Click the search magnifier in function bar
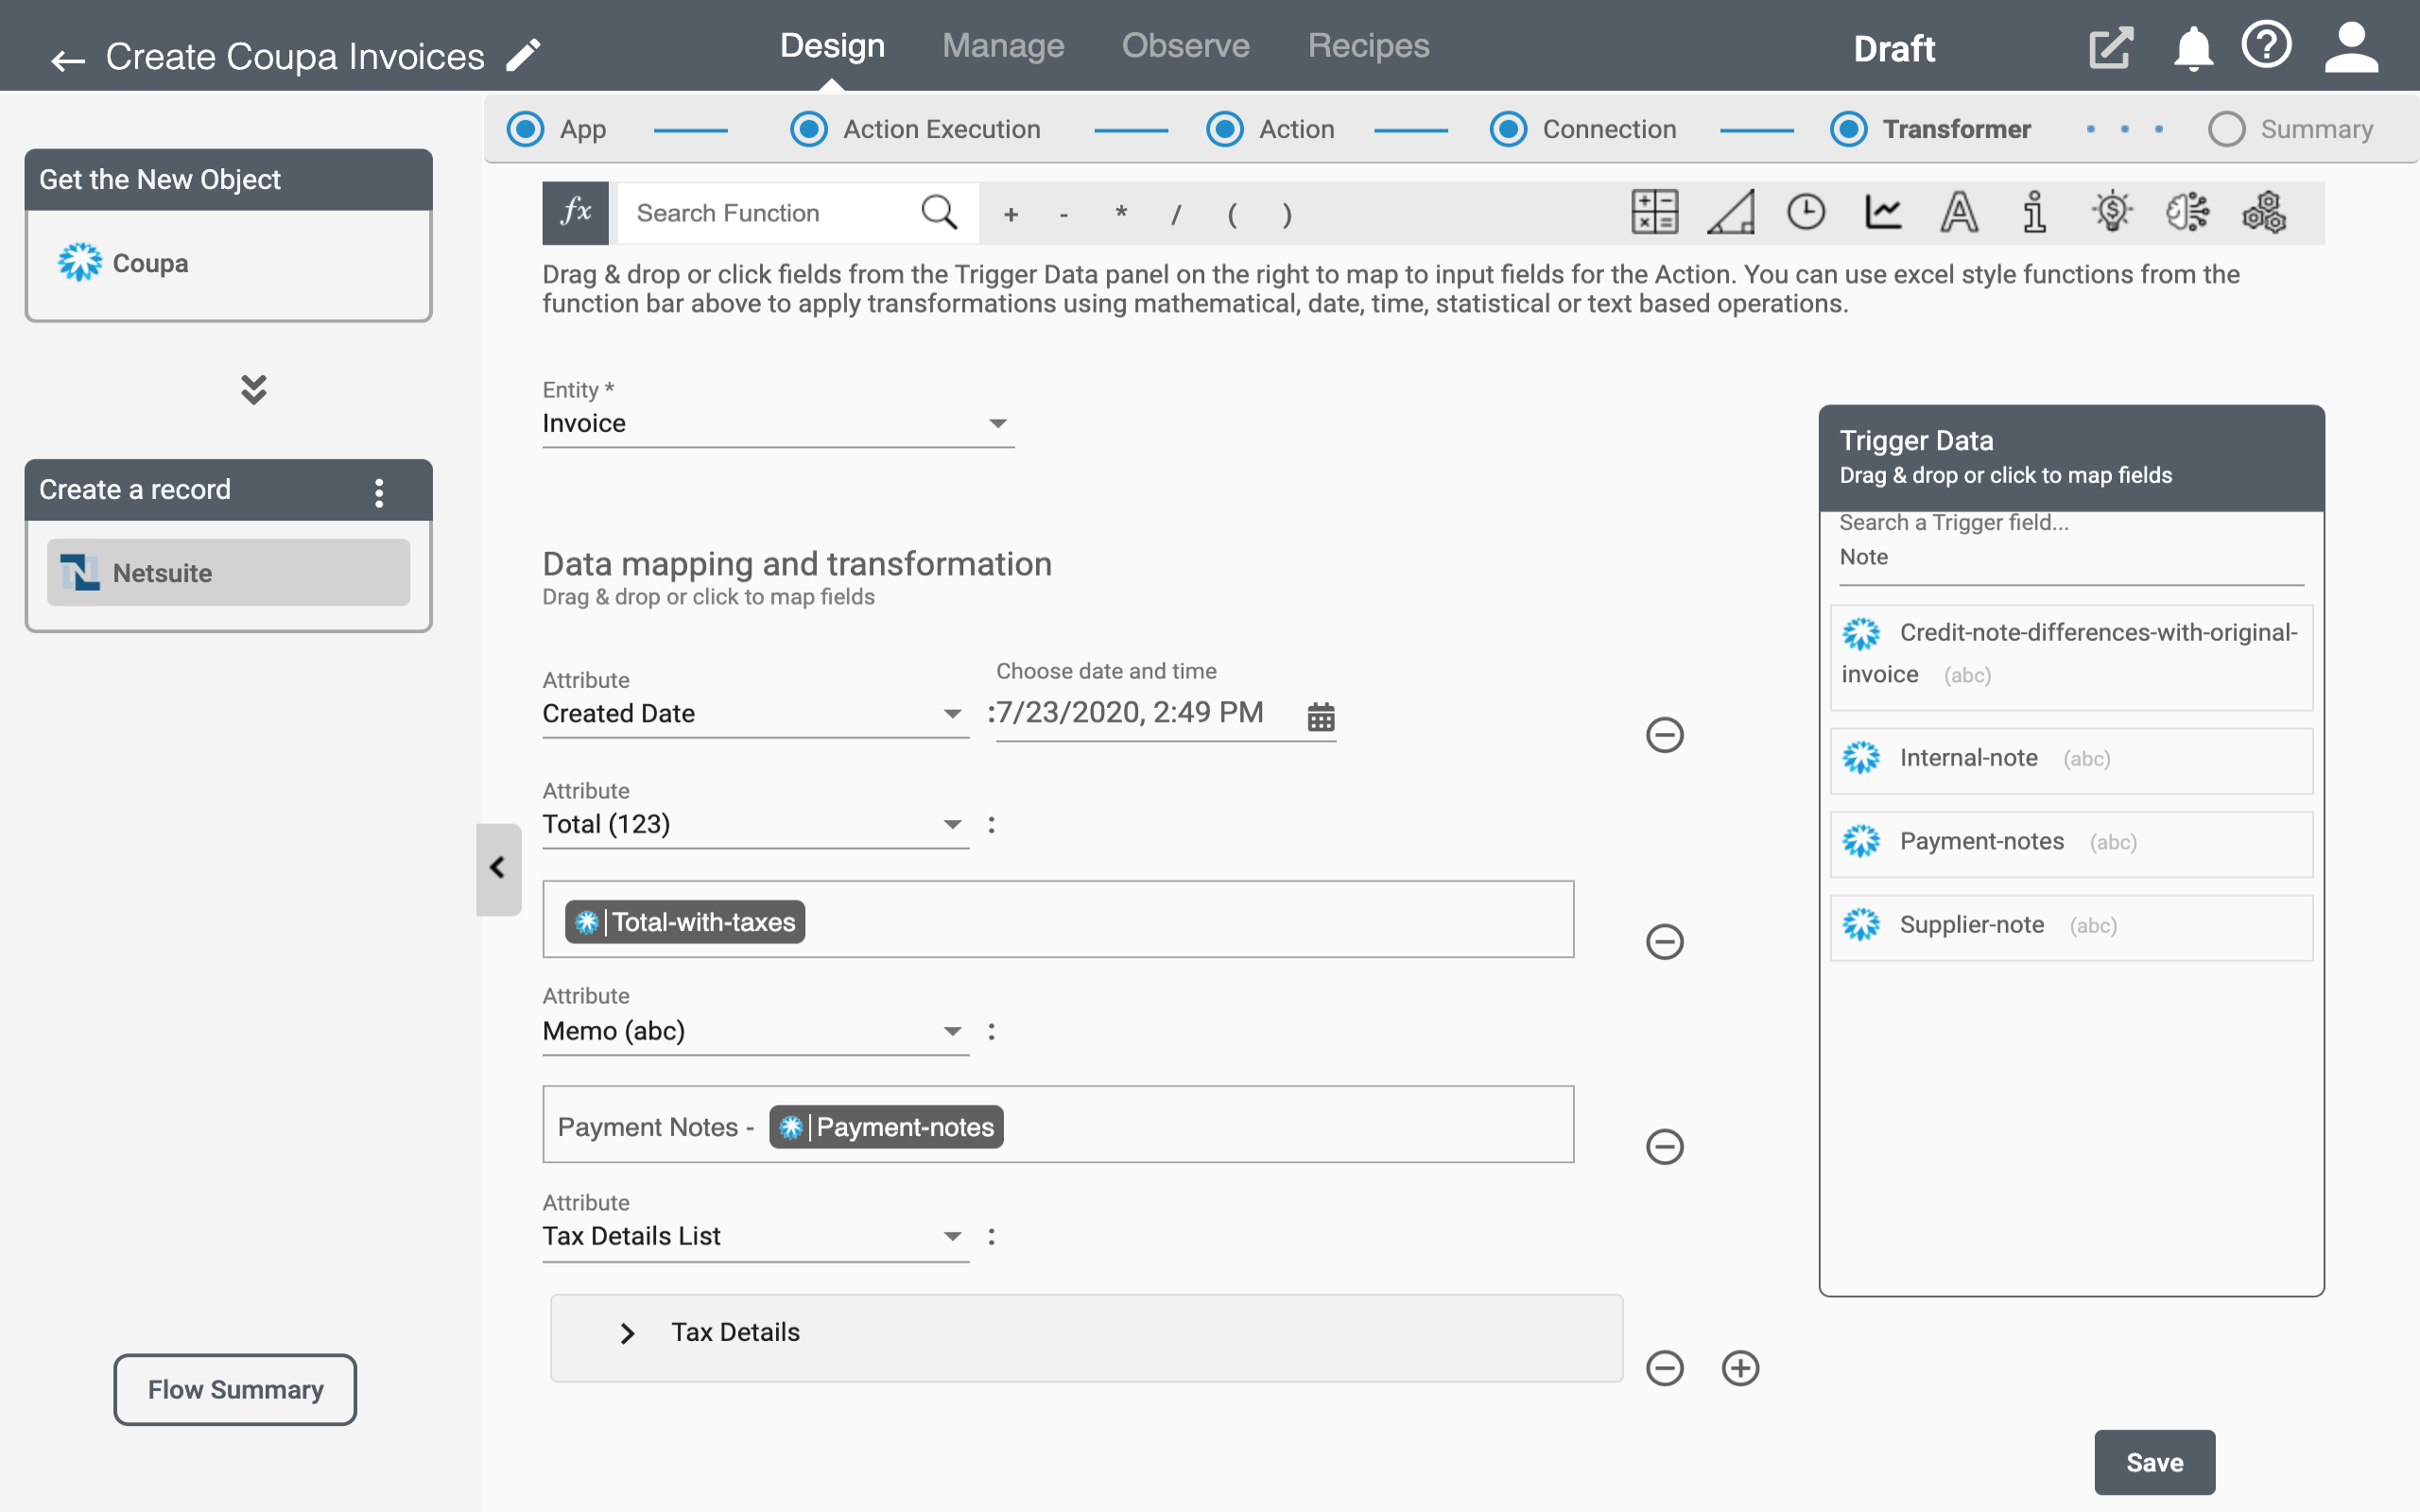This screenshot has width=2420, height=1512. pyautogui.click(x=938, y=212)
